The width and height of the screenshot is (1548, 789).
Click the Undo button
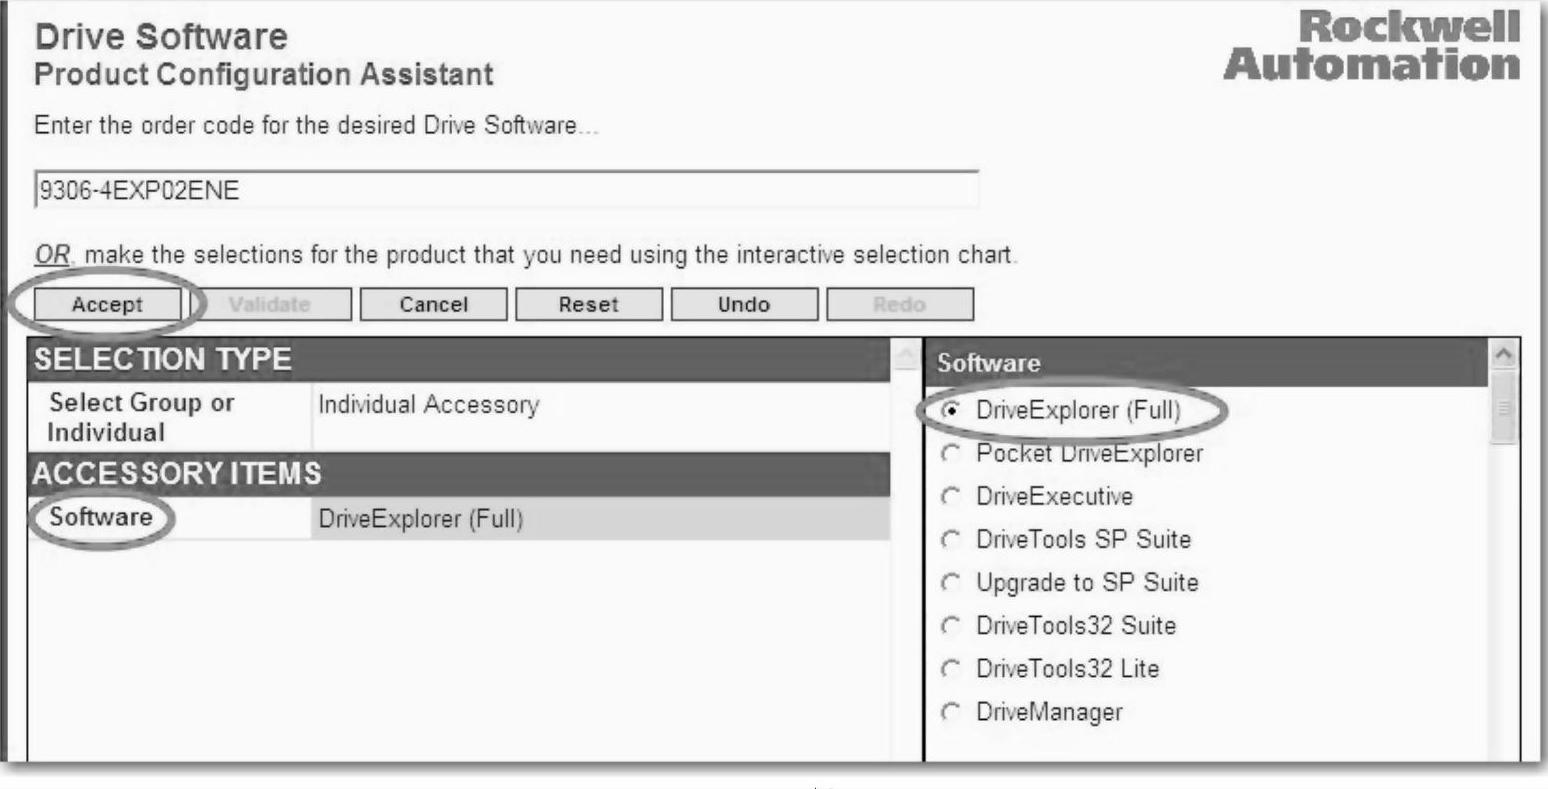click(x=743, y=305)
